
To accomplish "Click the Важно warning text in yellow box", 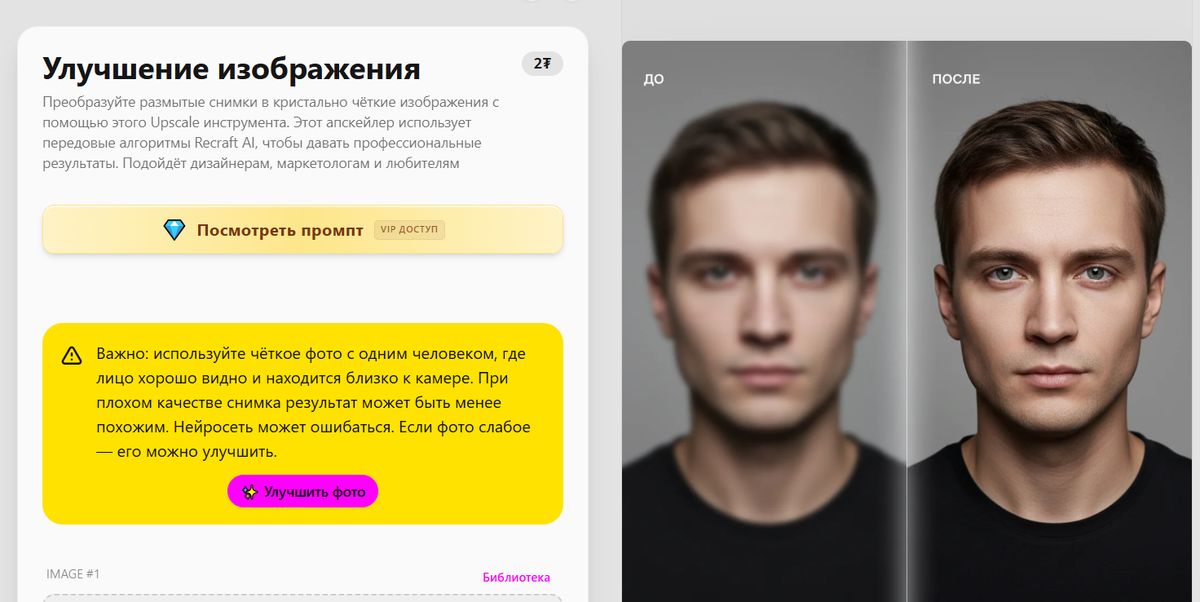I will click(313, 403).
